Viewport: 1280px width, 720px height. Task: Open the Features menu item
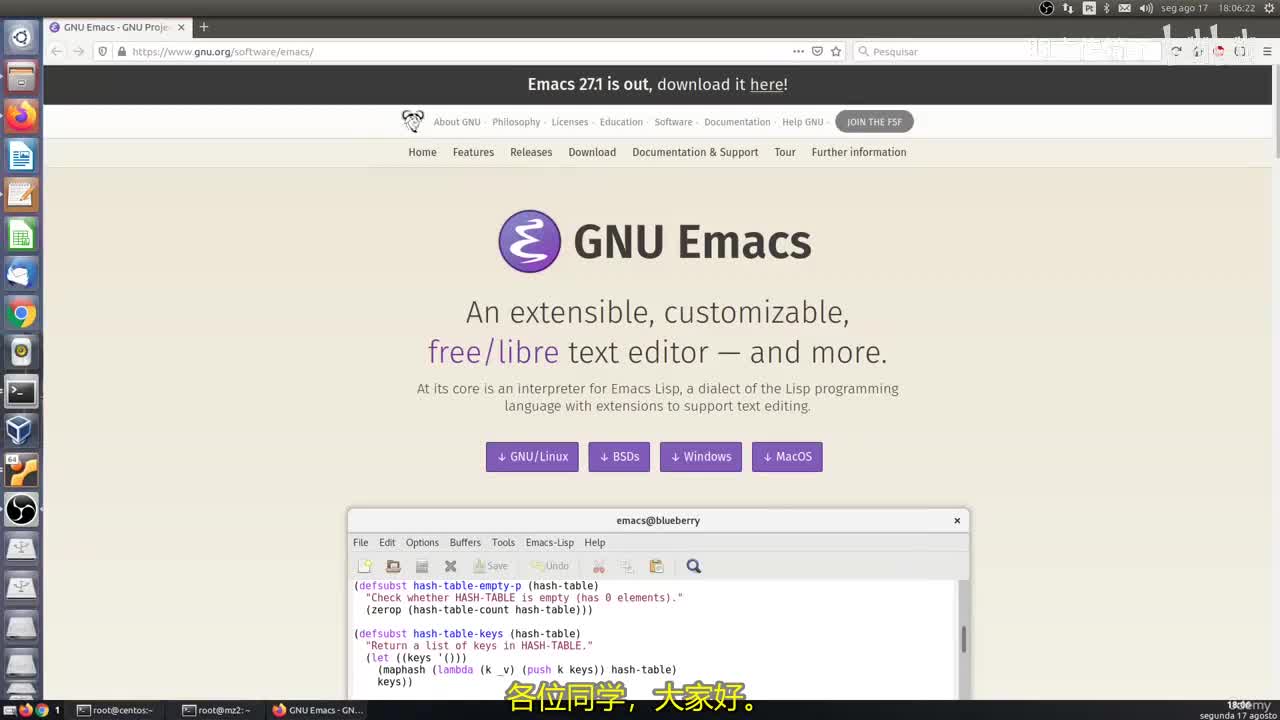click(473, 152)
